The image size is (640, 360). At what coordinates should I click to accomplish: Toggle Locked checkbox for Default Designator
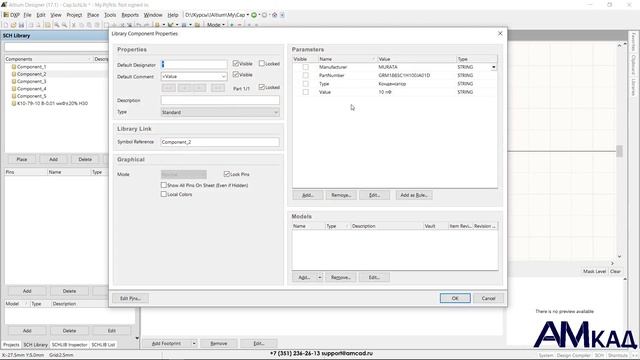point(262,63)
